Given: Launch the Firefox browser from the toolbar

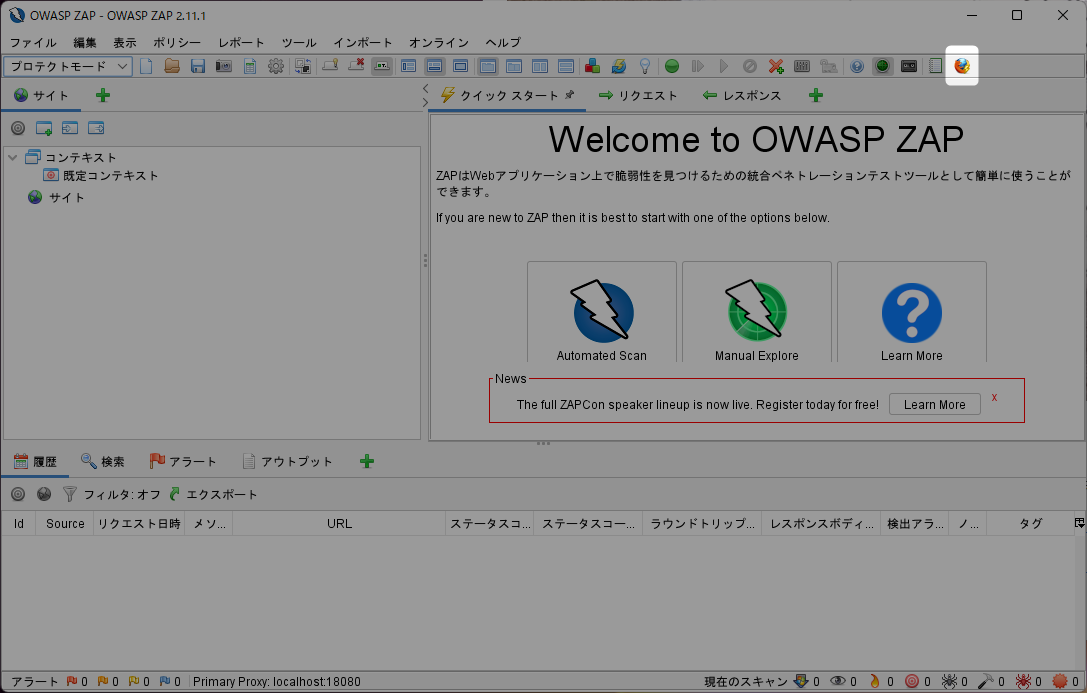Looking at the screenshot, I should click(962, 66).
